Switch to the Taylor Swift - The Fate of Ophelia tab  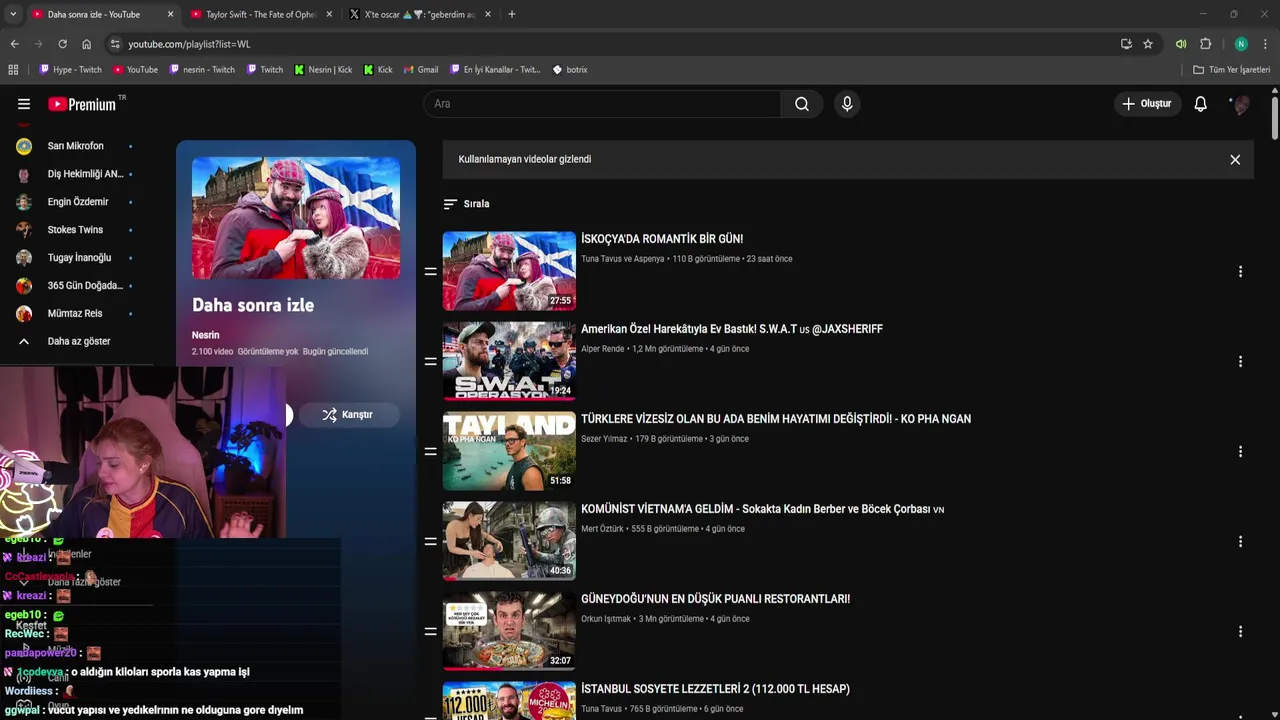260,14
